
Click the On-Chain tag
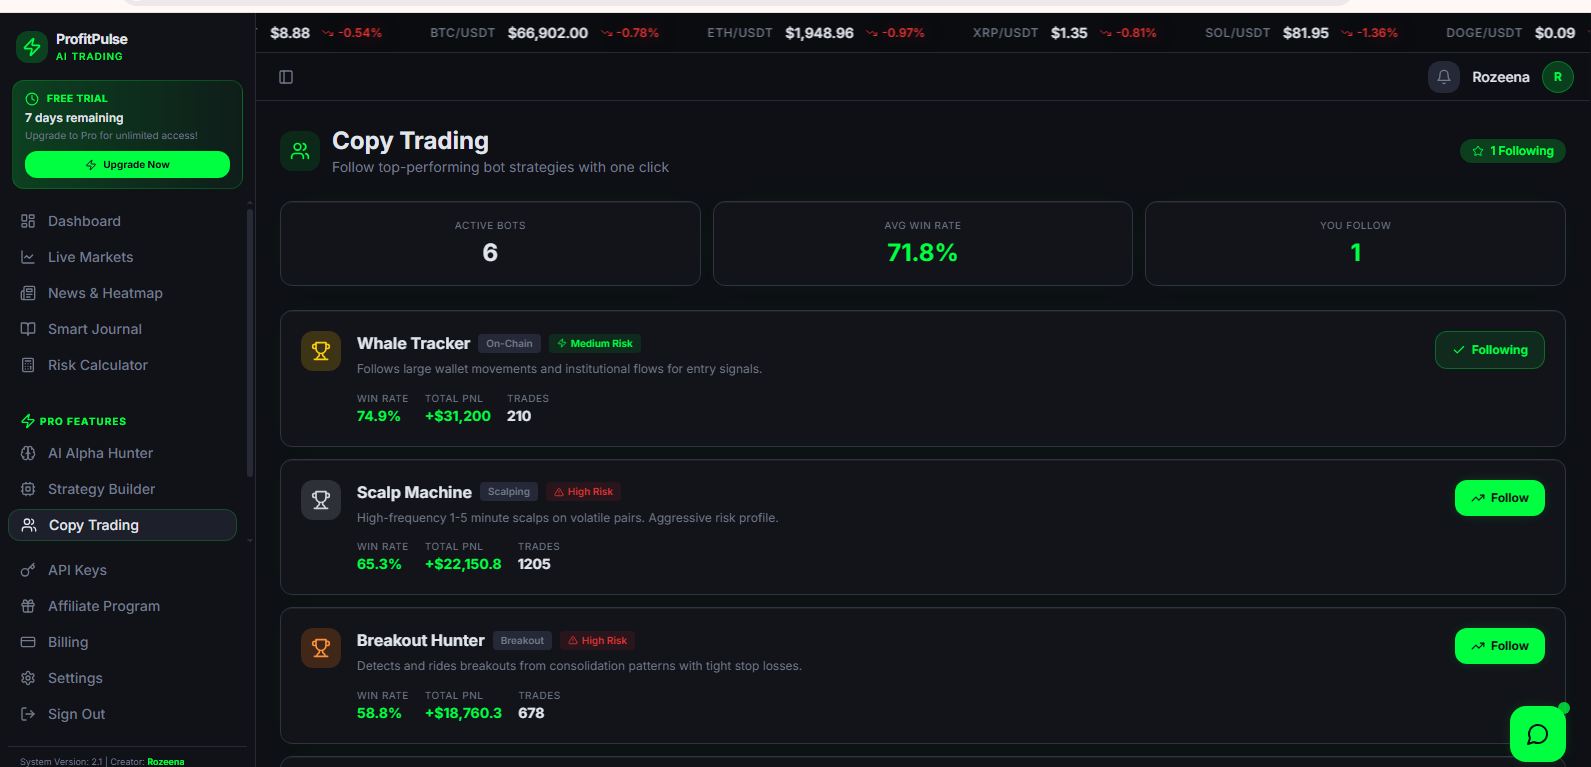[x=509, y=344]
